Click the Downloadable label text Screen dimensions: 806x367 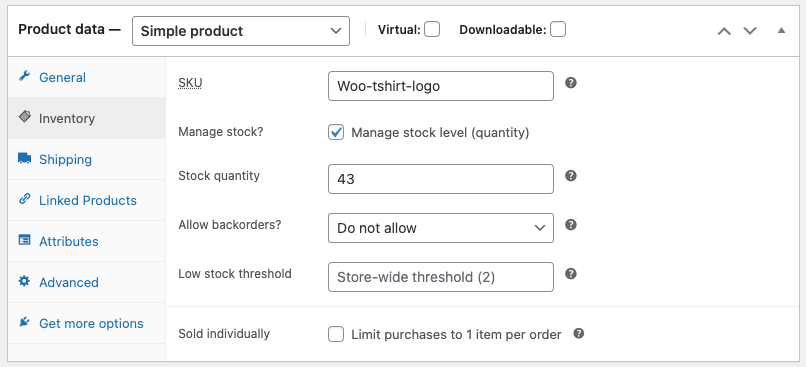[x=502, y=30]
